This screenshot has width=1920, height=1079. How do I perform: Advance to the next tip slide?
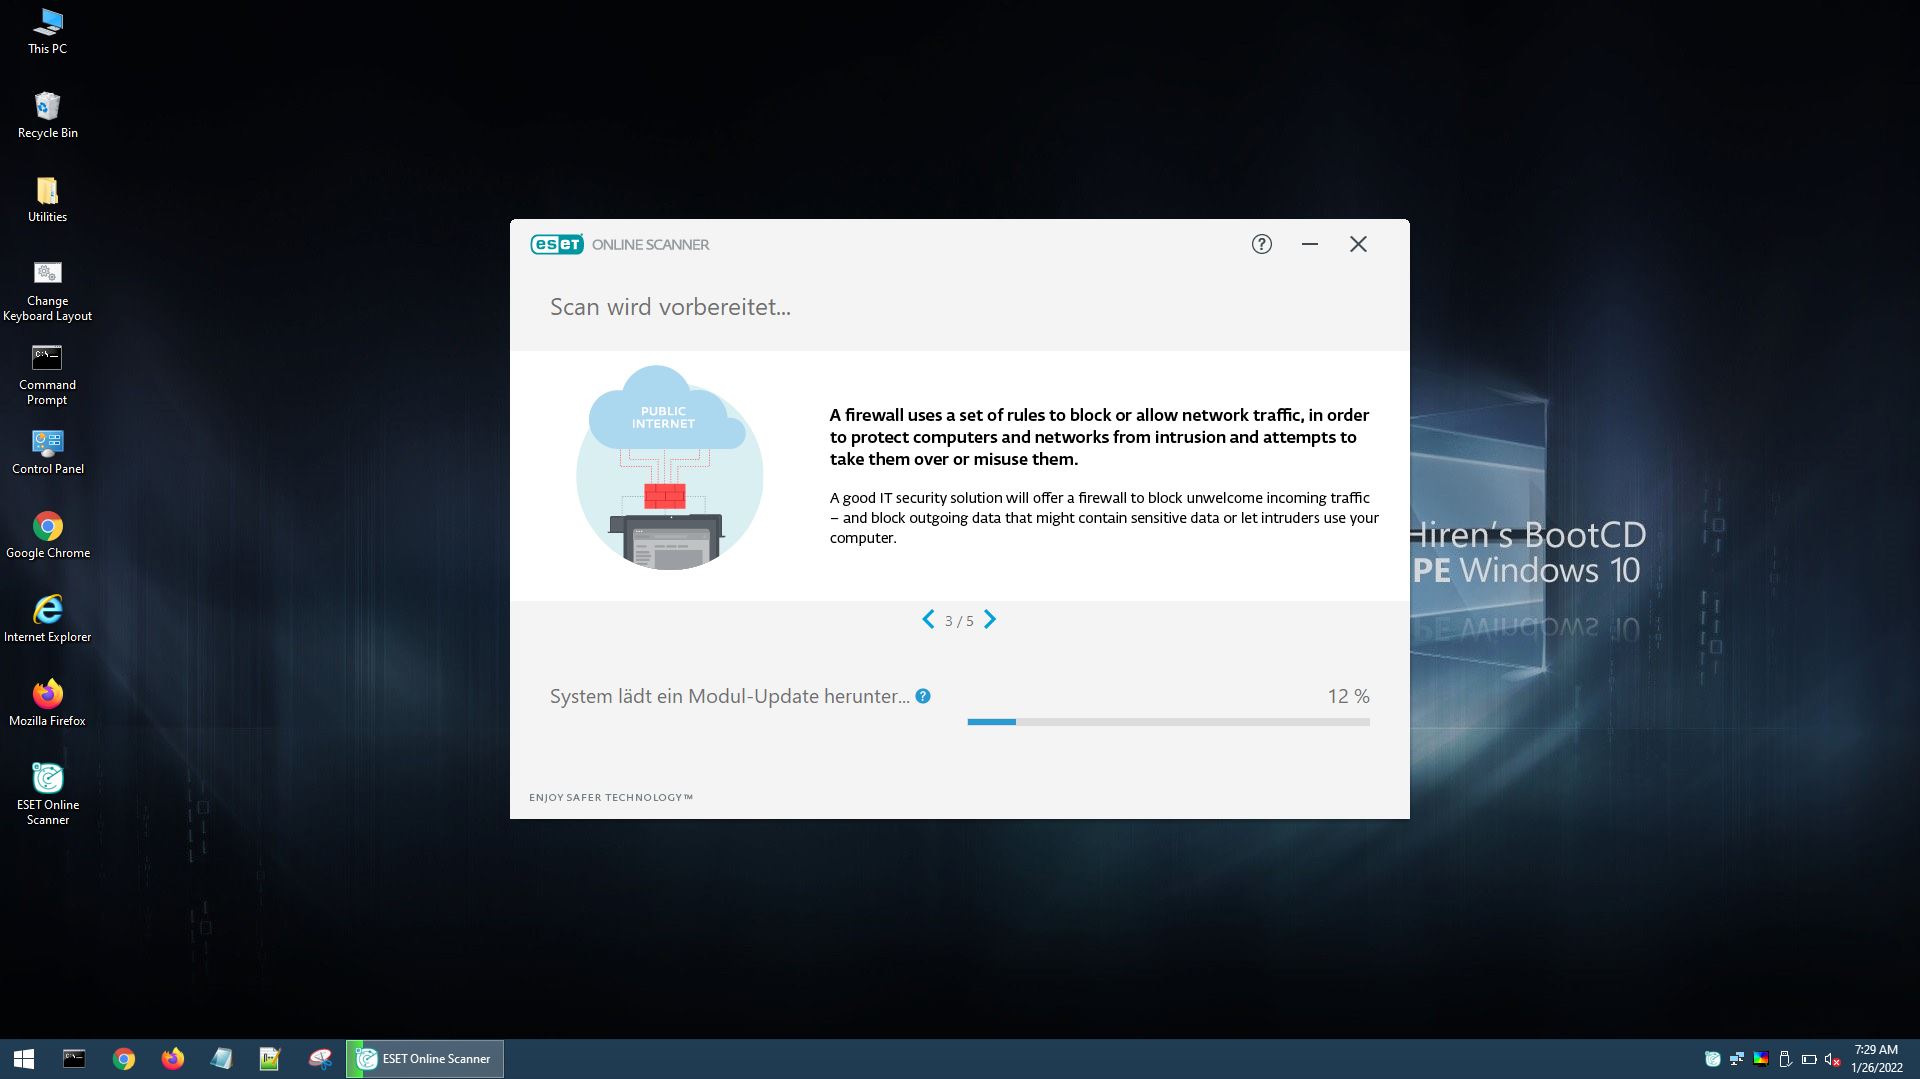pos(990,620)
